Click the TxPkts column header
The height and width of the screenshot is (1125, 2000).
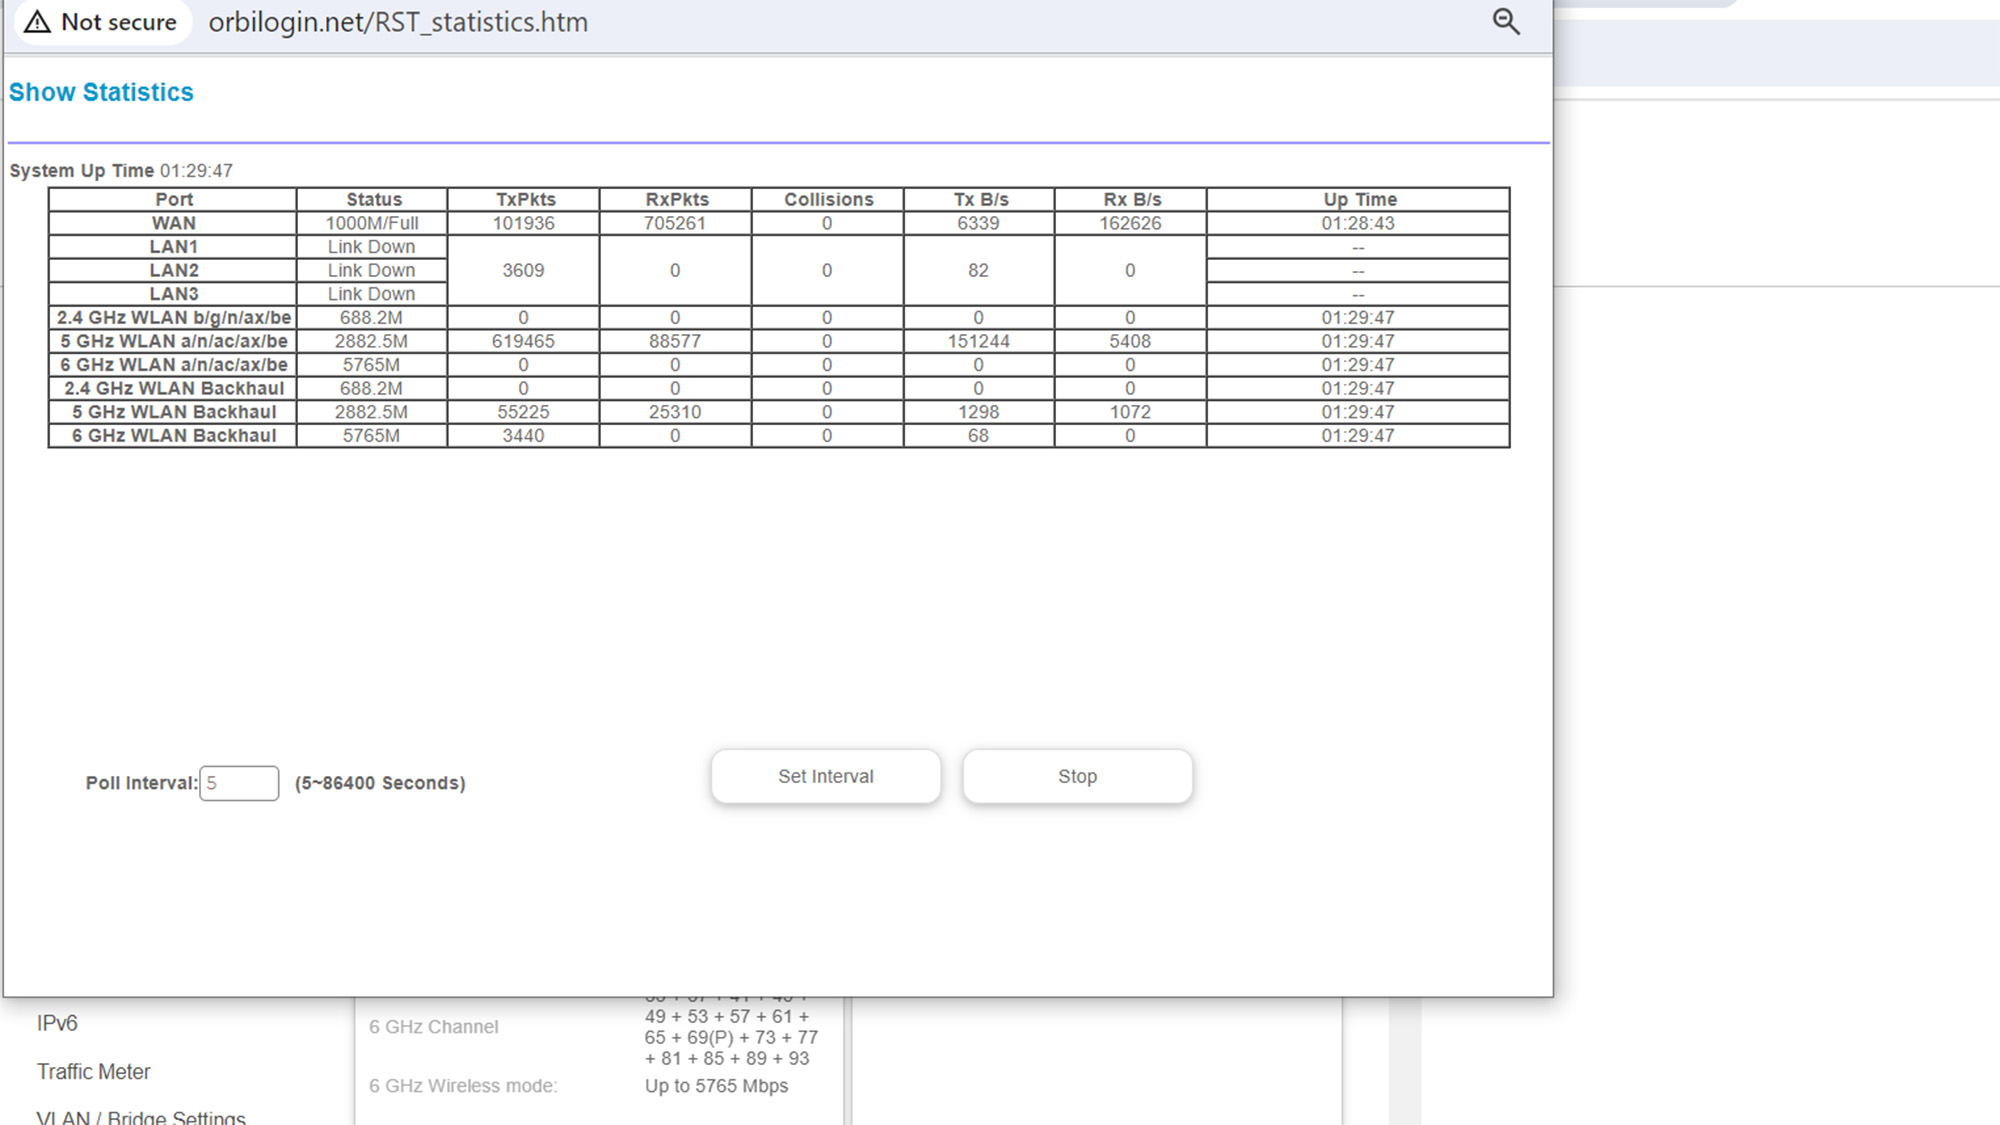point(525,199)
